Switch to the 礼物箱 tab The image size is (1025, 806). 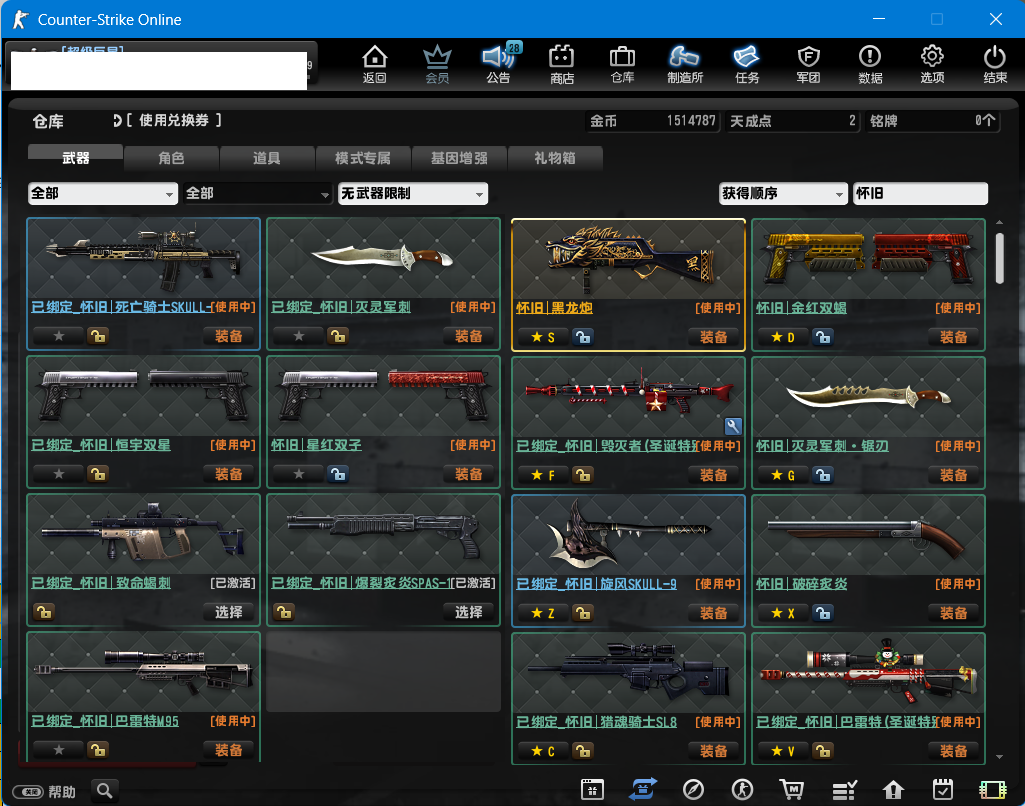(555, 158)
